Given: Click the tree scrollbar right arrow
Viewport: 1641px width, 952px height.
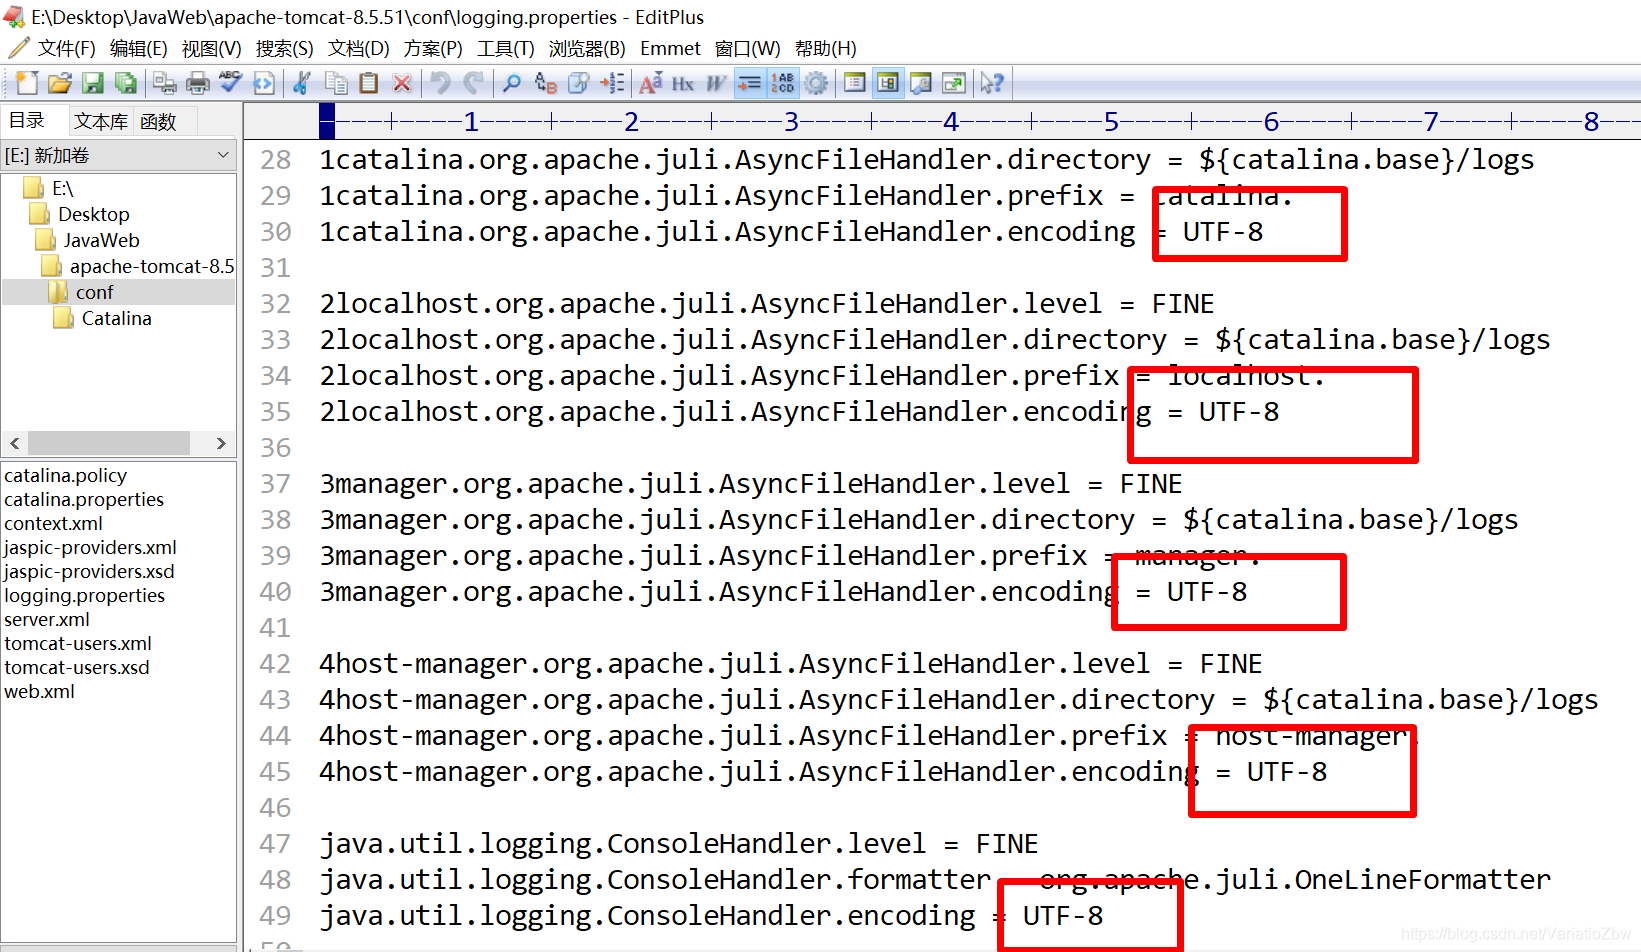Looking at the screenshot, I should click(221, 443).
